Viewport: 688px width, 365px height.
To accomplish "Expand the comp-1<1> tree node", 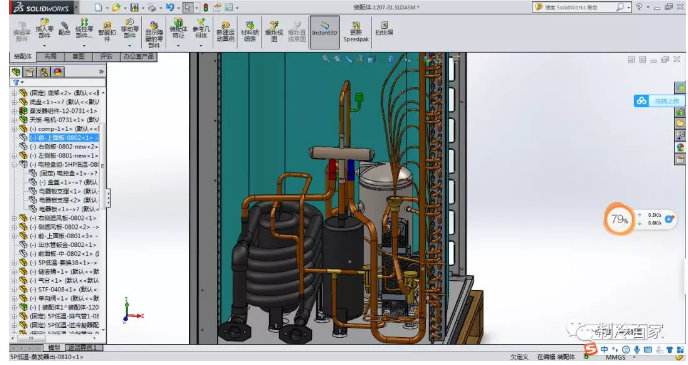I will pos(14,129).
